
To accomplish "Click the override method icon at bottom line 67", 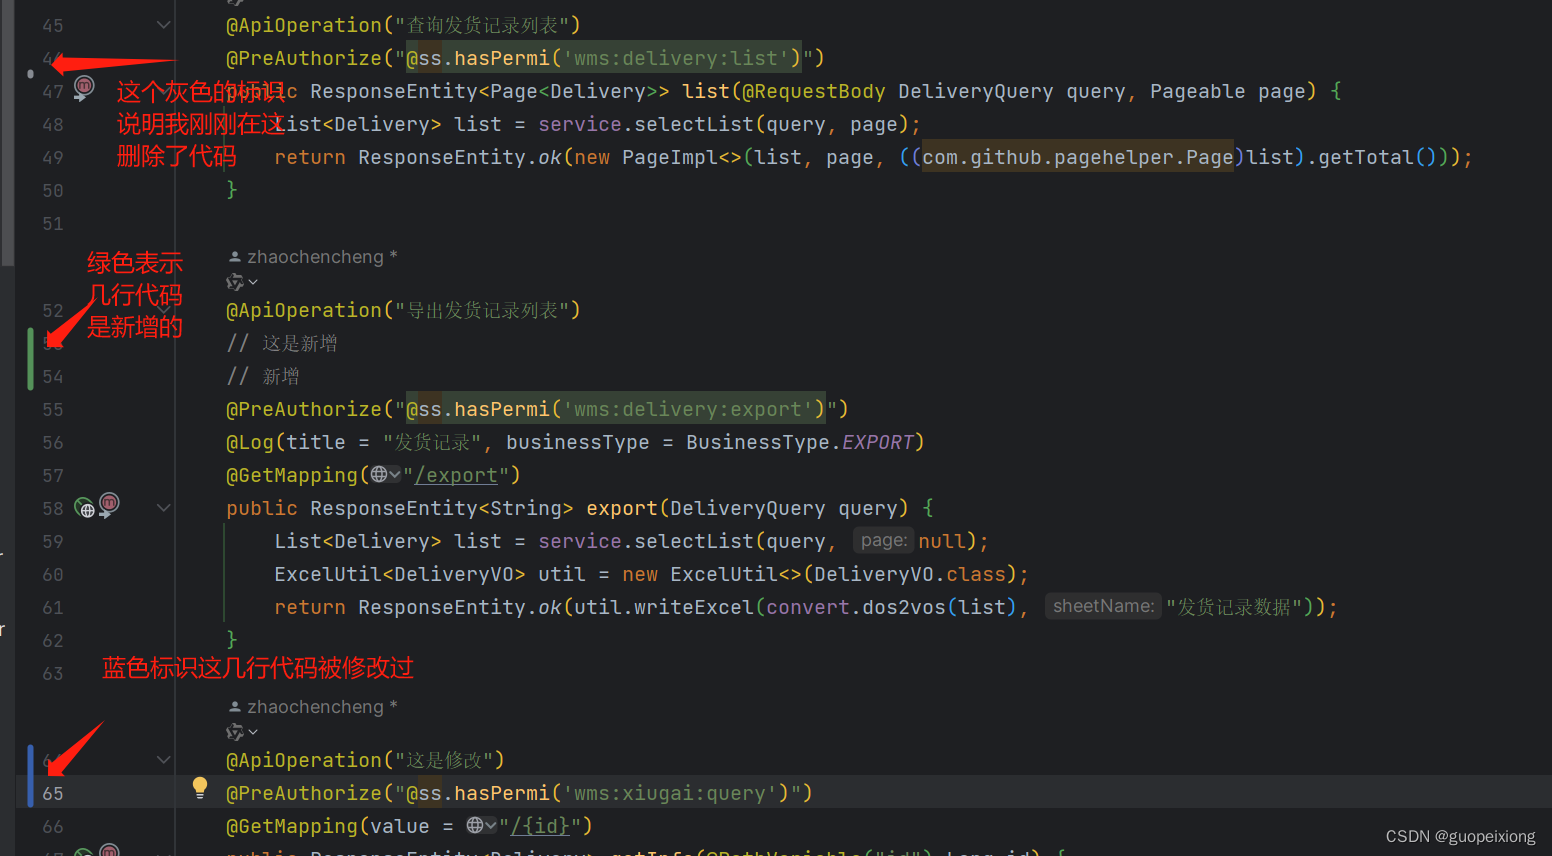I will tap(109, 850).
